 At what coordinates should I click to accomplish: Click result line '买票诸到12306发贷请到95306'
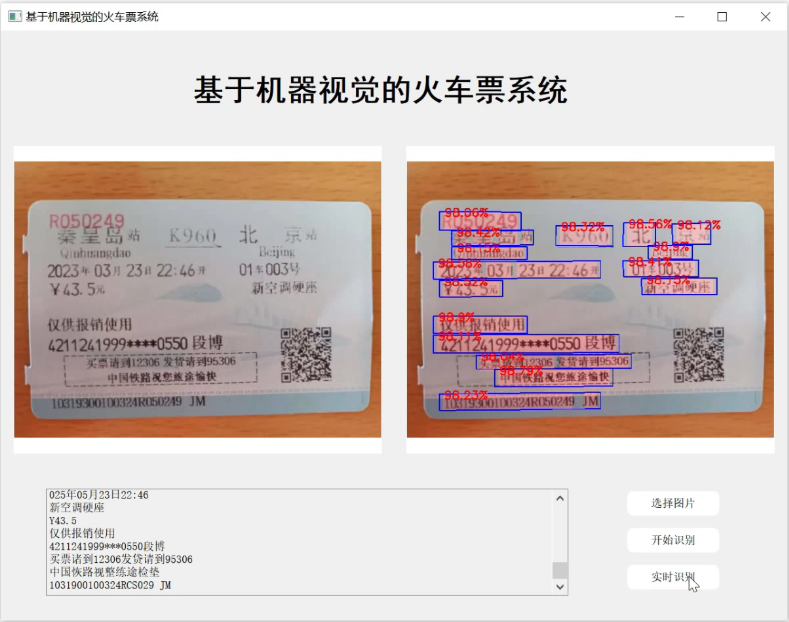pyautogui.click(x=121, y=559)
